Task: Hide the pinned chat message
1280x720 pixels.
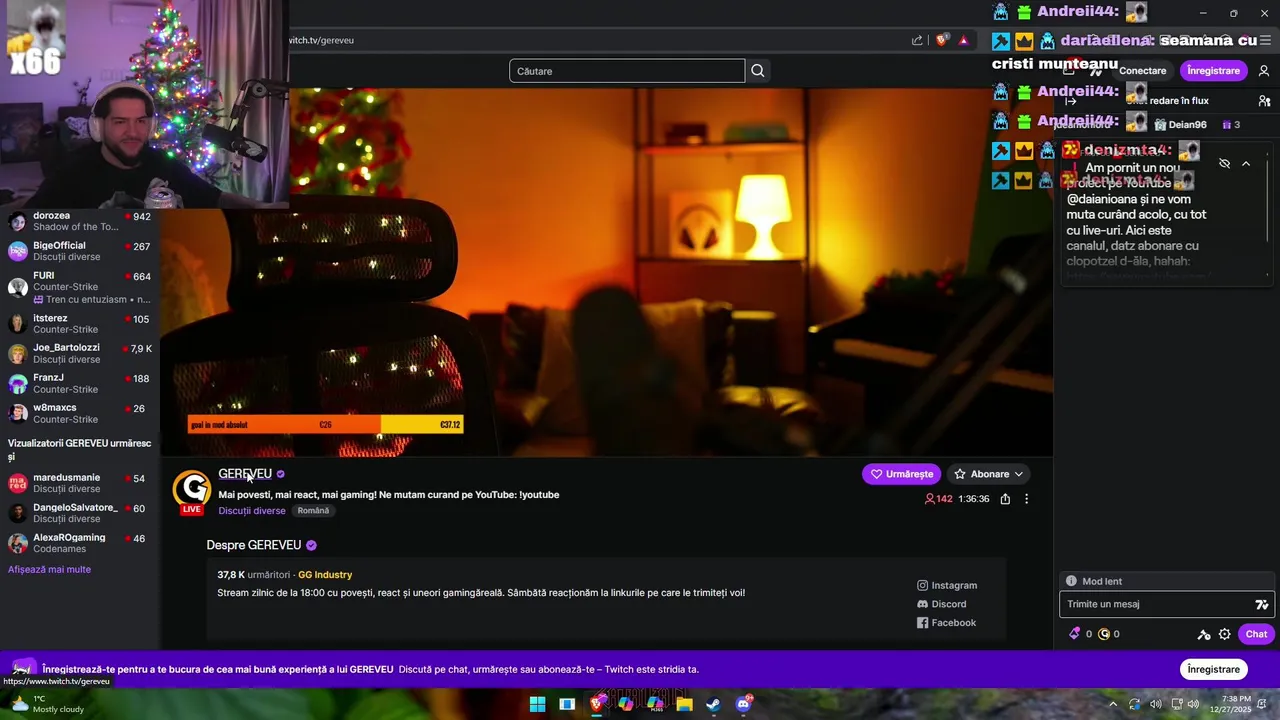Action: pos(1224,163)
